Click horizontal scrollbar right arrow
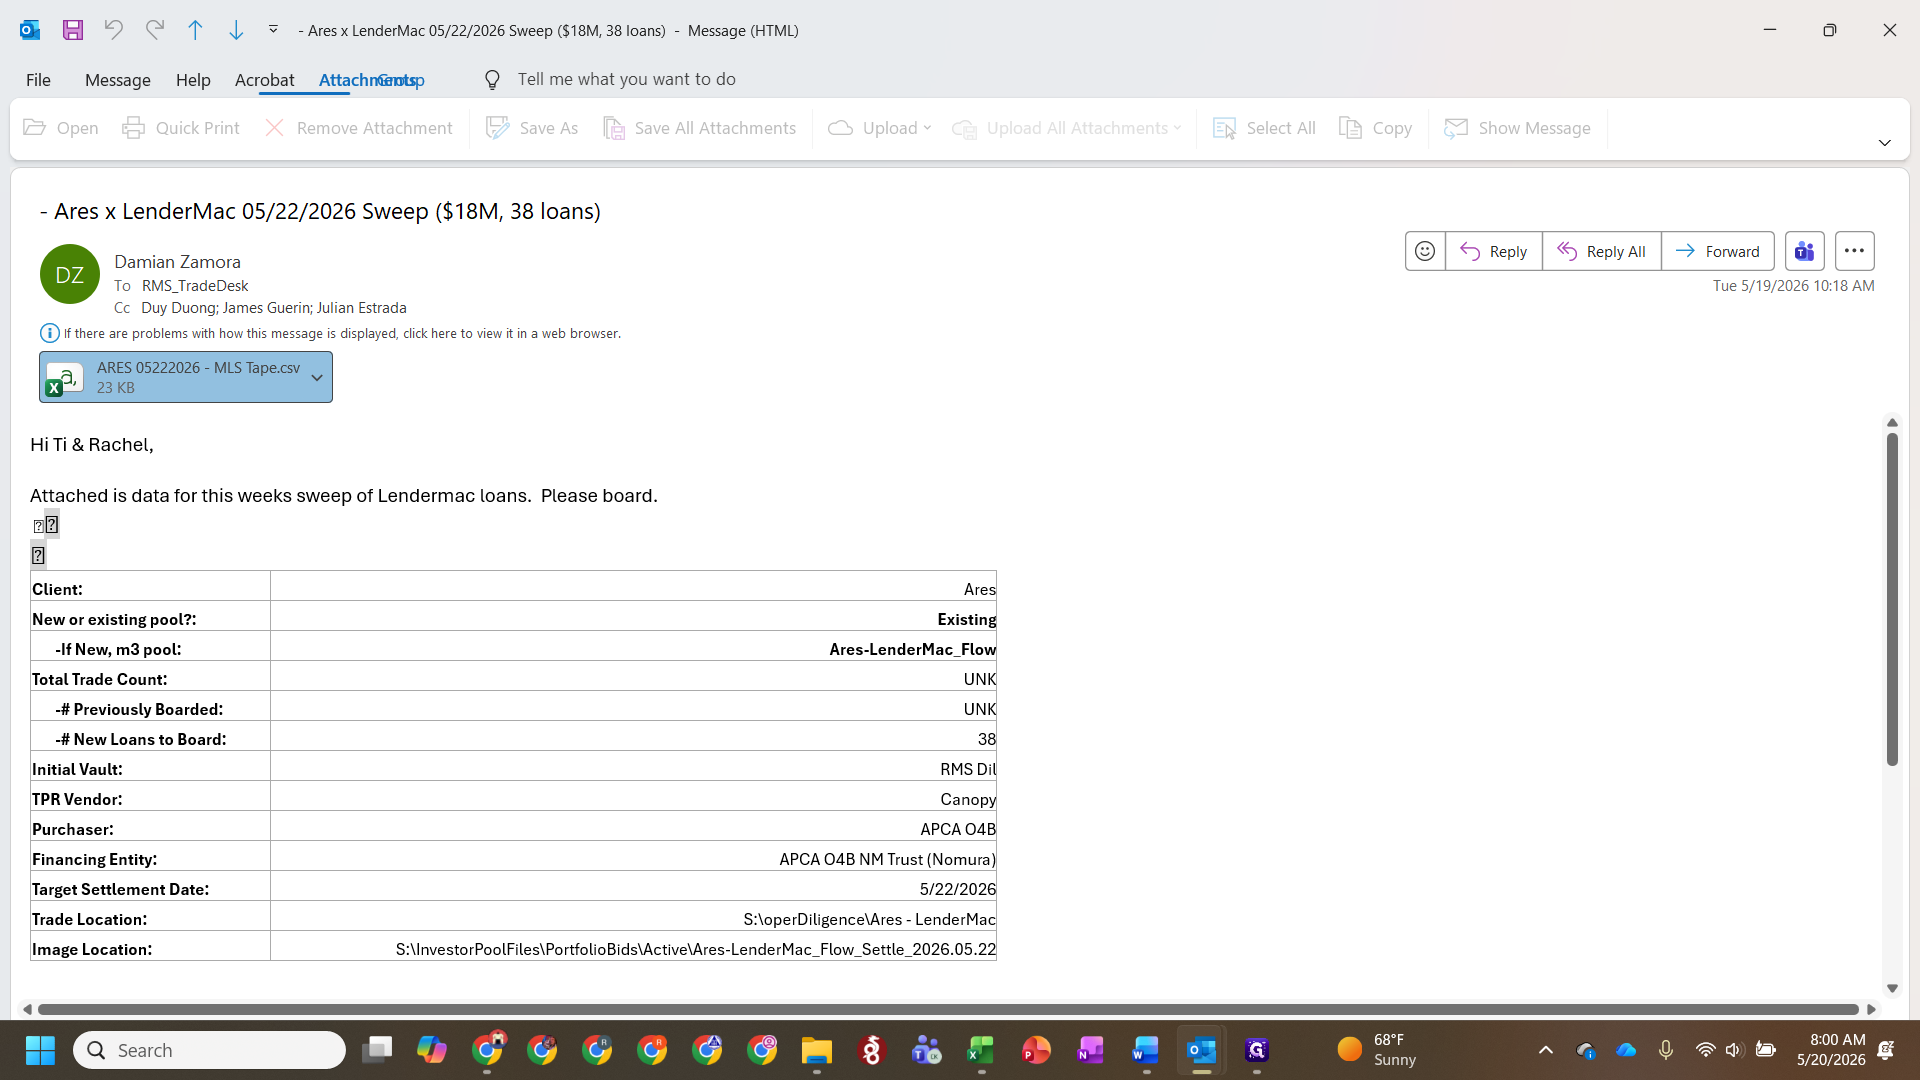The height and width of the screenshot is (1080, 1920). pos(1871,1009)
